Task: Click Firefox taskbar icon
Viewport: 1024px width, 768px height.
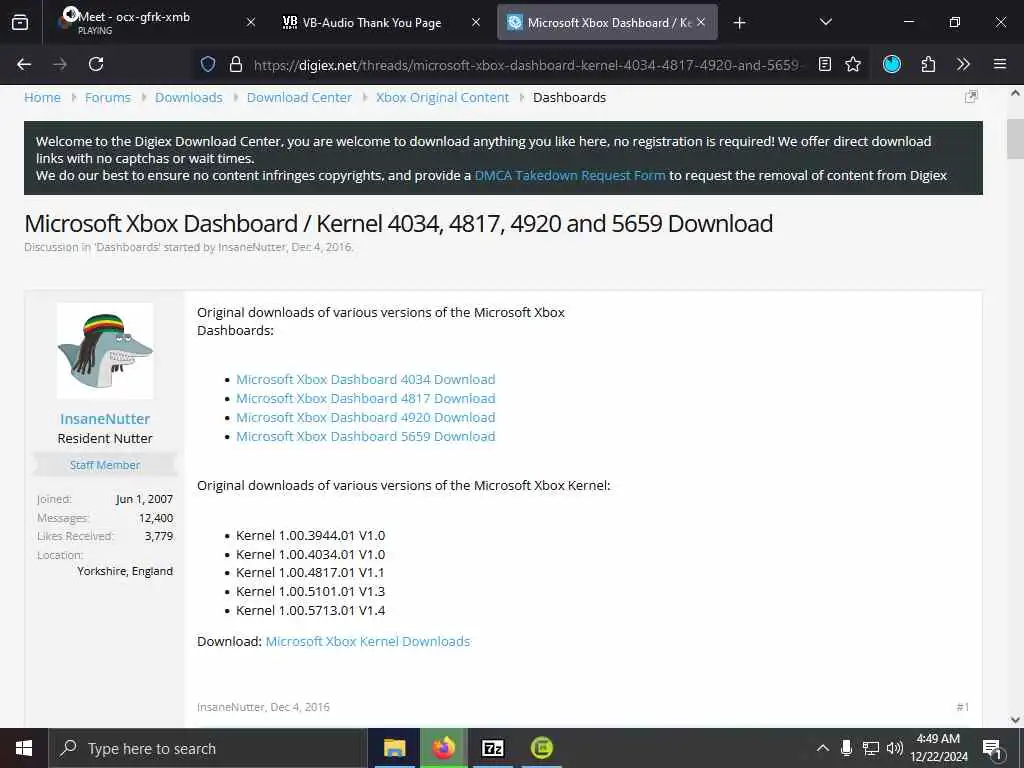Action: (x=443, y=748)
